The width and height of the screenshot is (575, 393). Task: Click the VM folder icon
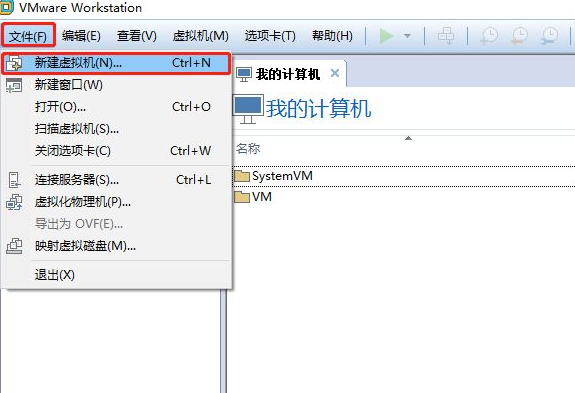pyautogui.click(x=242, y=197)
